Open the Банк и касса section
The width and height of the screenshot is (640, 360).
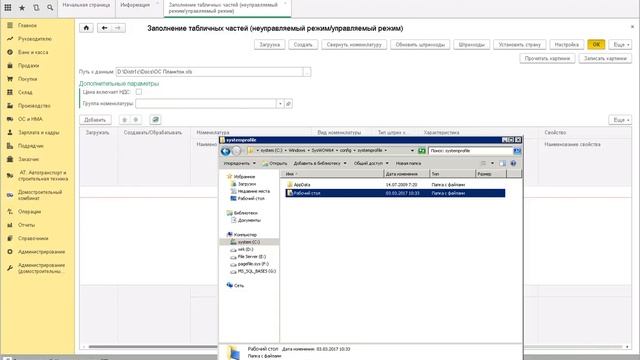tap(33, 52)
